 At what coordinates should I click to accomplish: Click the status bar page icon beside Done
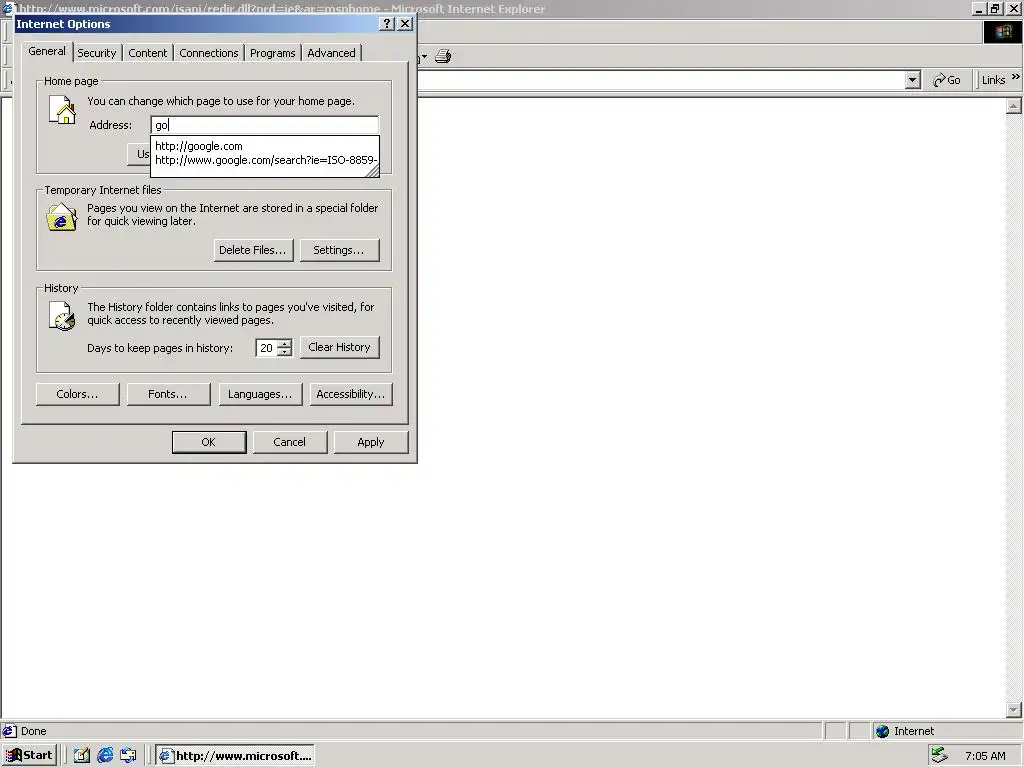(x=9, y=731)
